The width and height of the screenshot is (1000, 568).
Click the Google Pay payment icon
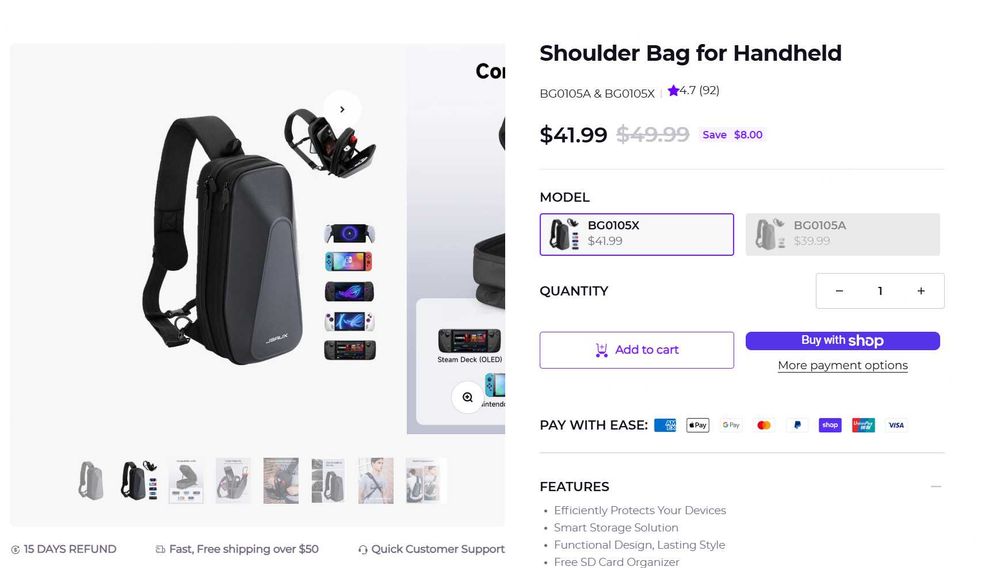click(x=731, y=425)
